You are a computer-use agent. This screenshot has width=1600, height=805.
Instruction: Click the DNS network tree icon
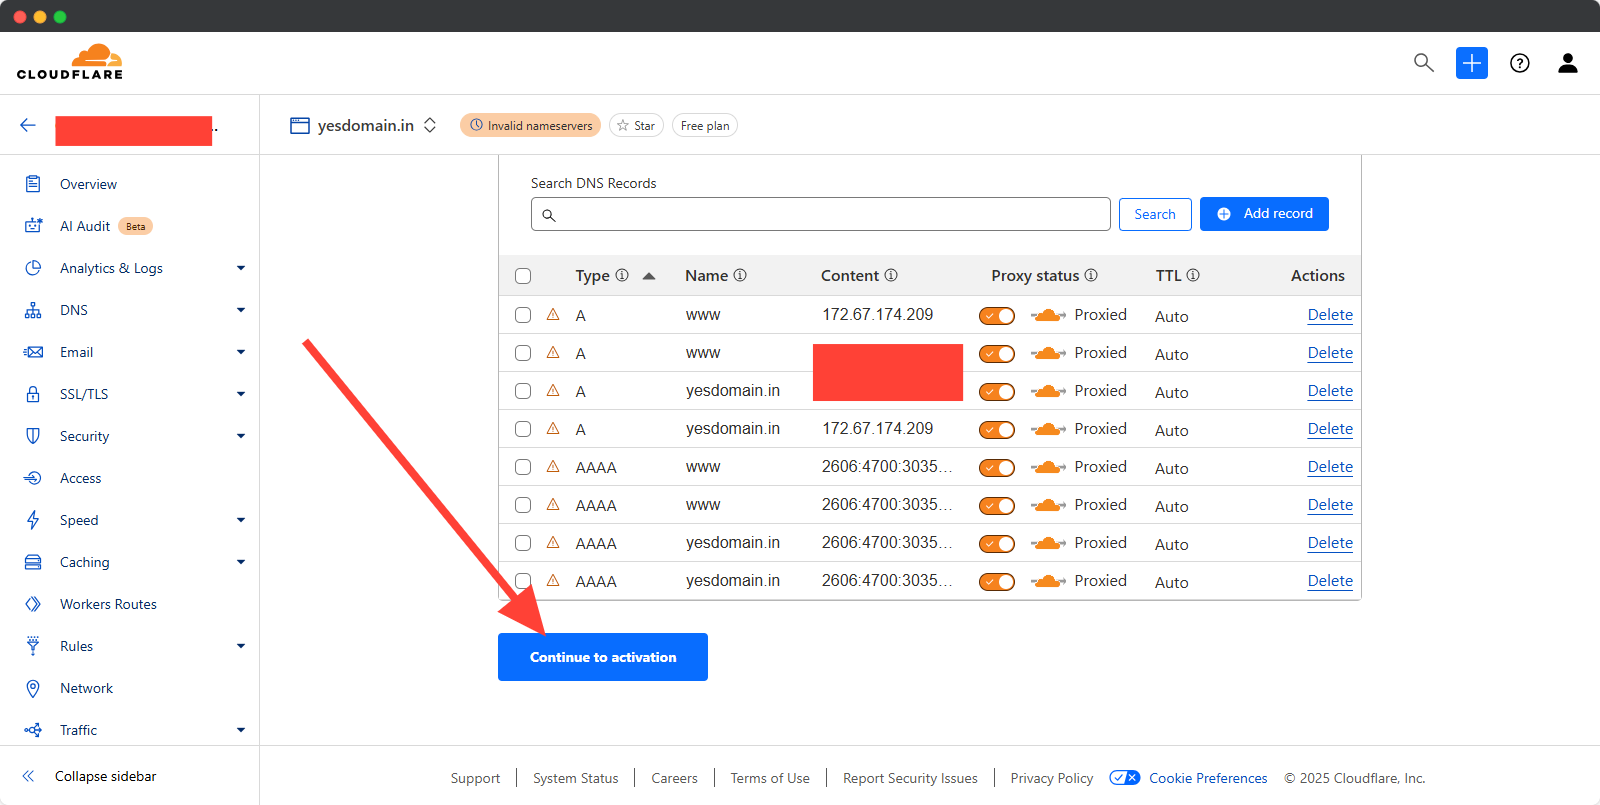[x=33, y=310]
